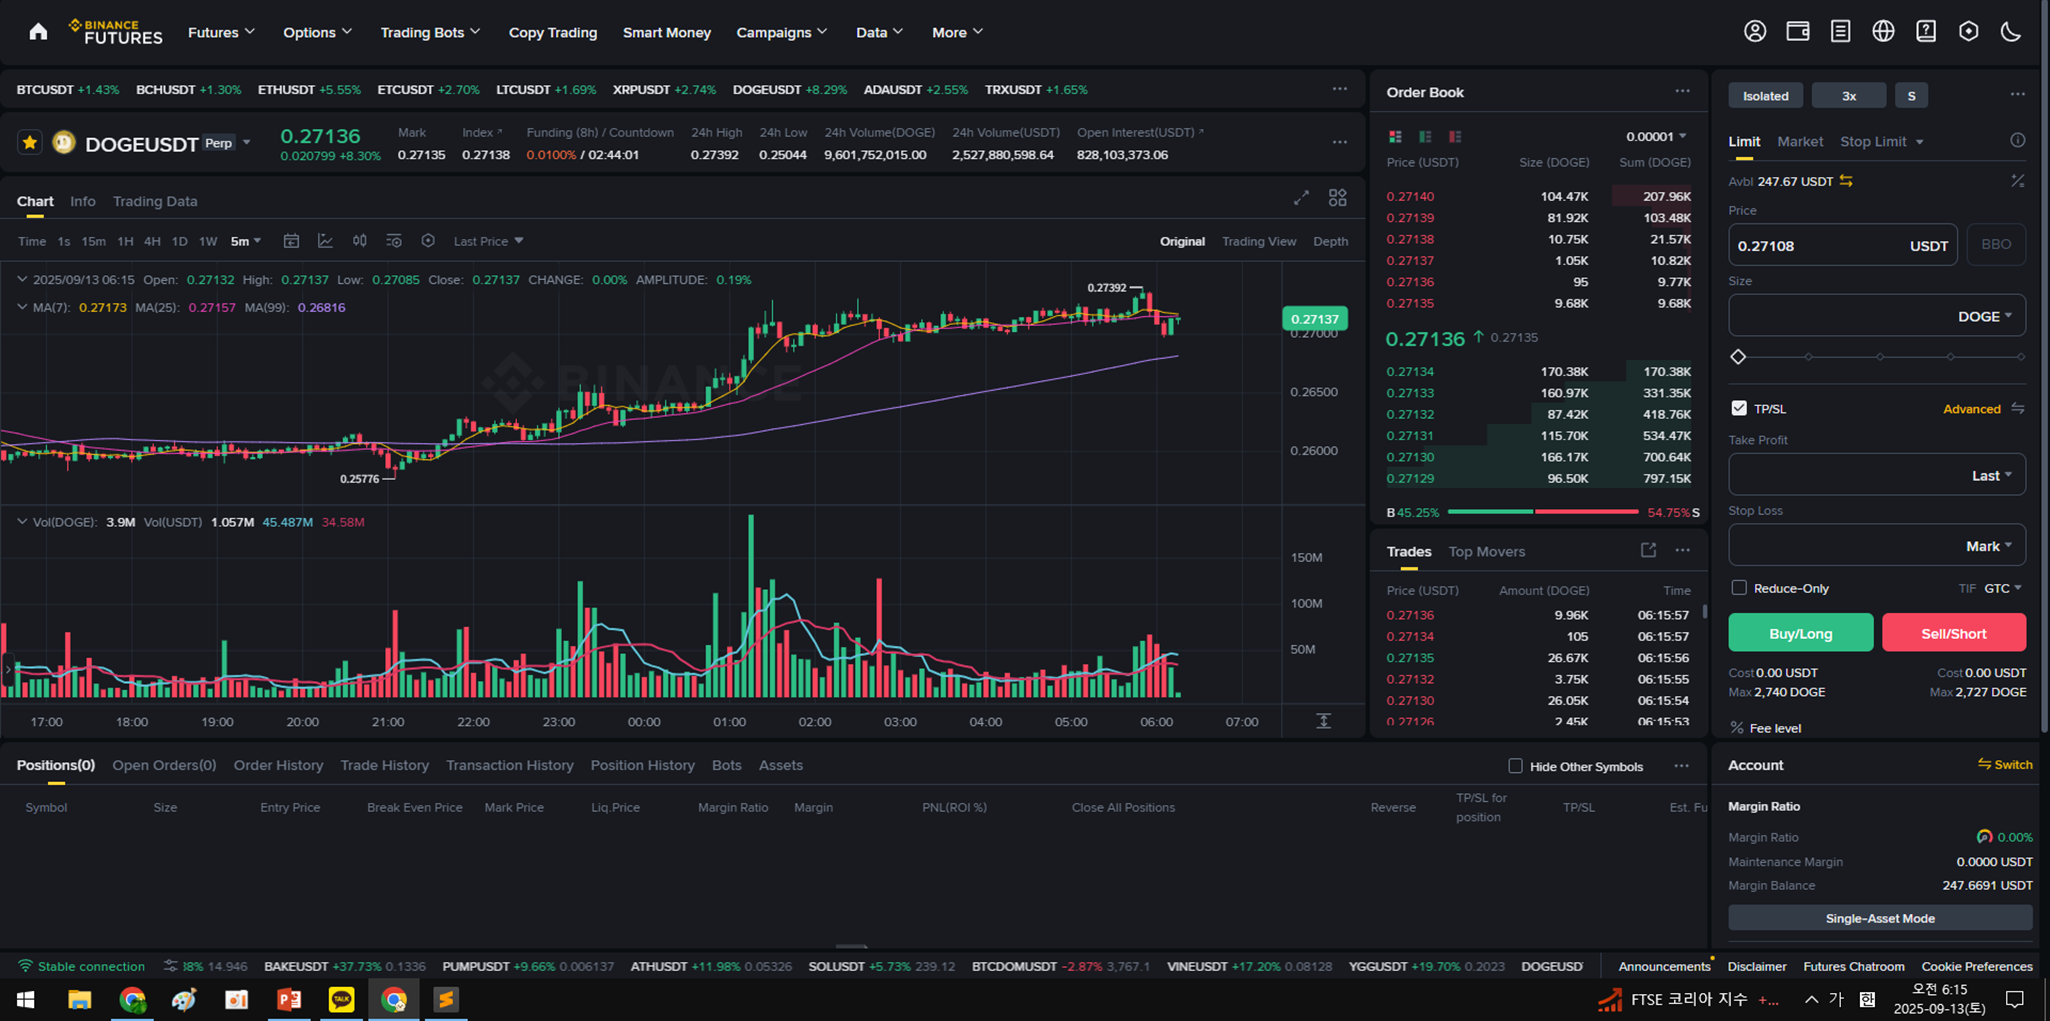The width and height of the screenshot is (2050, 1021).
Task: Go to the home icon
Action: 38,32
